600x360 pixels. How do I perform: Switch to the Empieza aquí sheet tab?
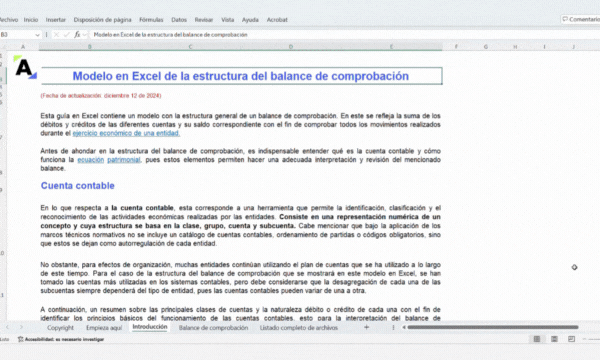[x=104, y=327]
